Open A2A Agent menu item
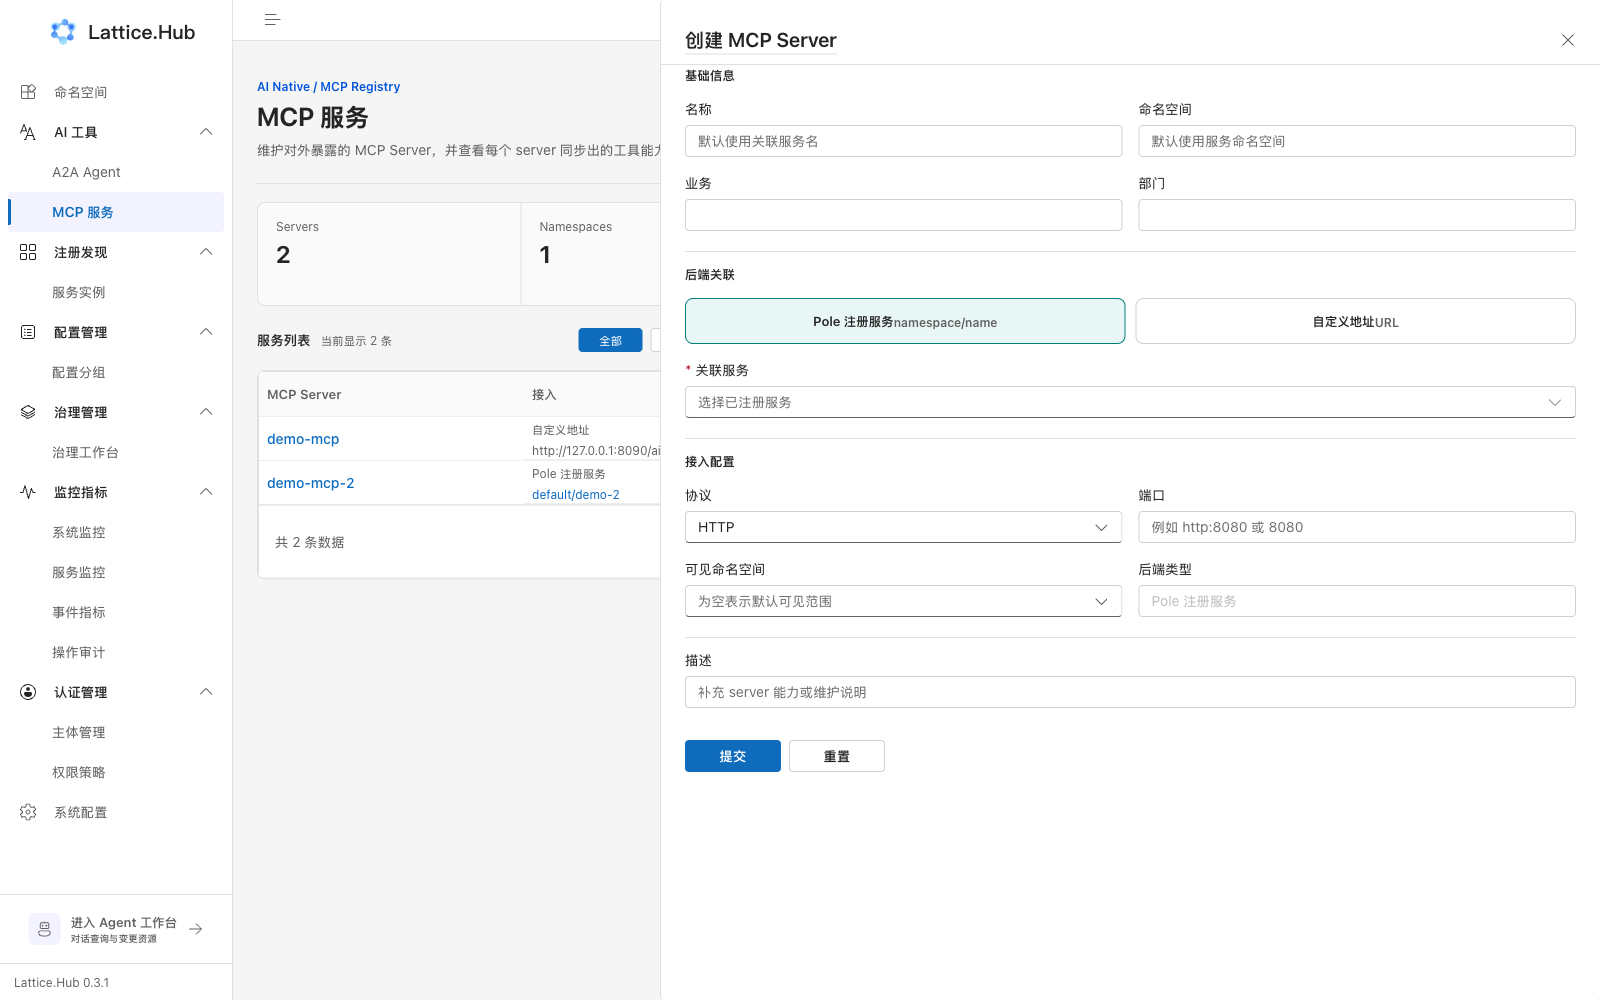 pos(116,172)
